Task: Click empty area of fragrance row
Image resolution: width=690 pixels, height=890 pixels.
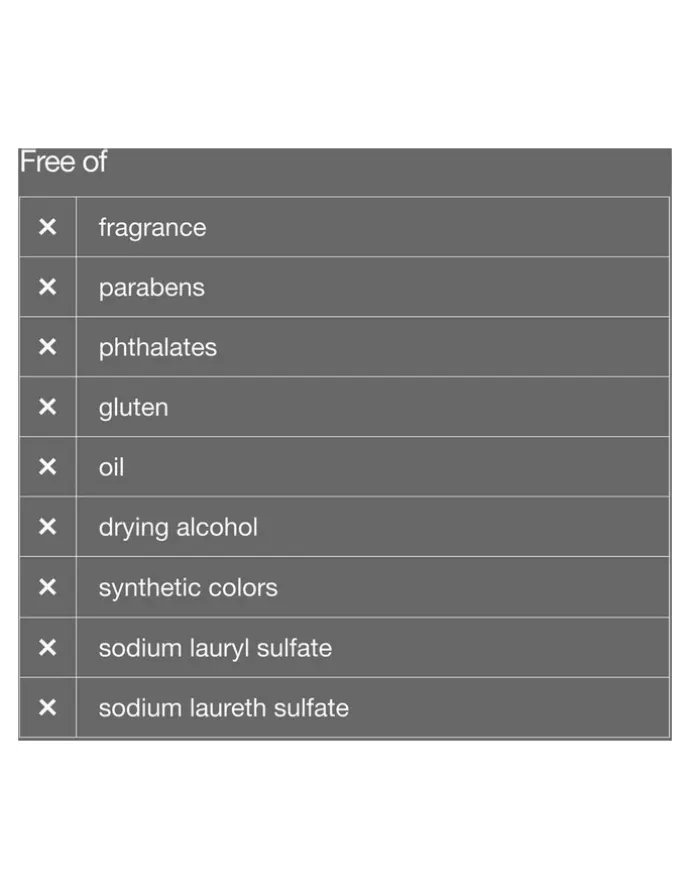Action: [437, 227]
